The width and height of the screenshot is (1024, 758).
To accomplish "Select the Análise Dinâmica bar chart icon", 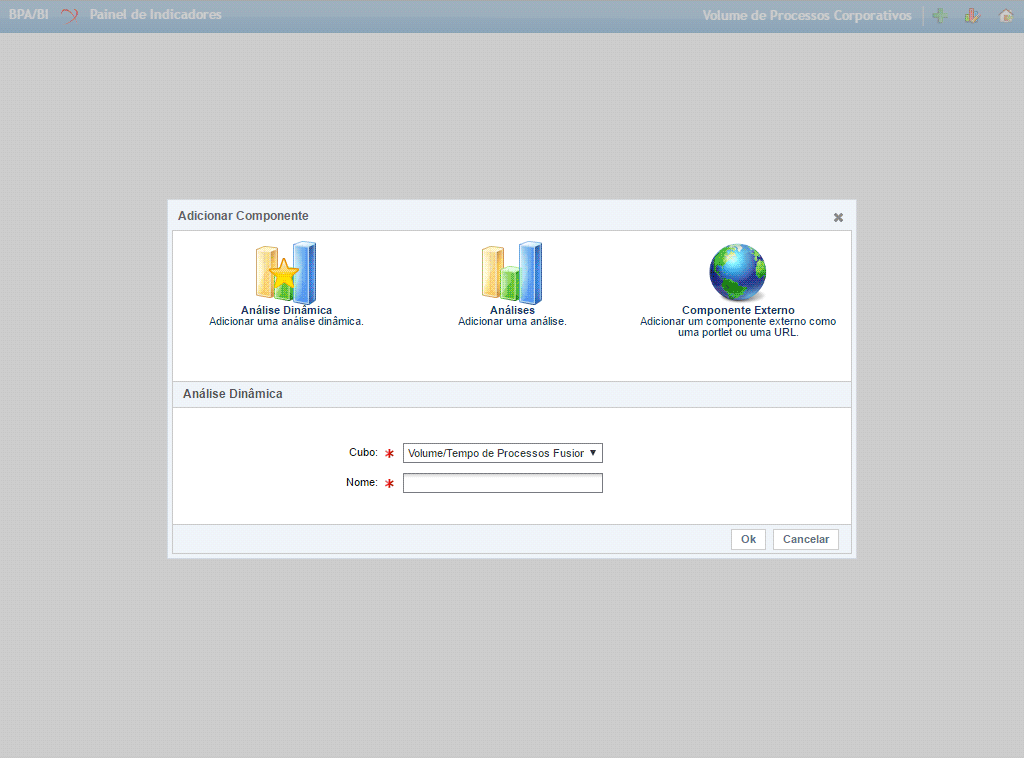I will [x=286, y=272].
